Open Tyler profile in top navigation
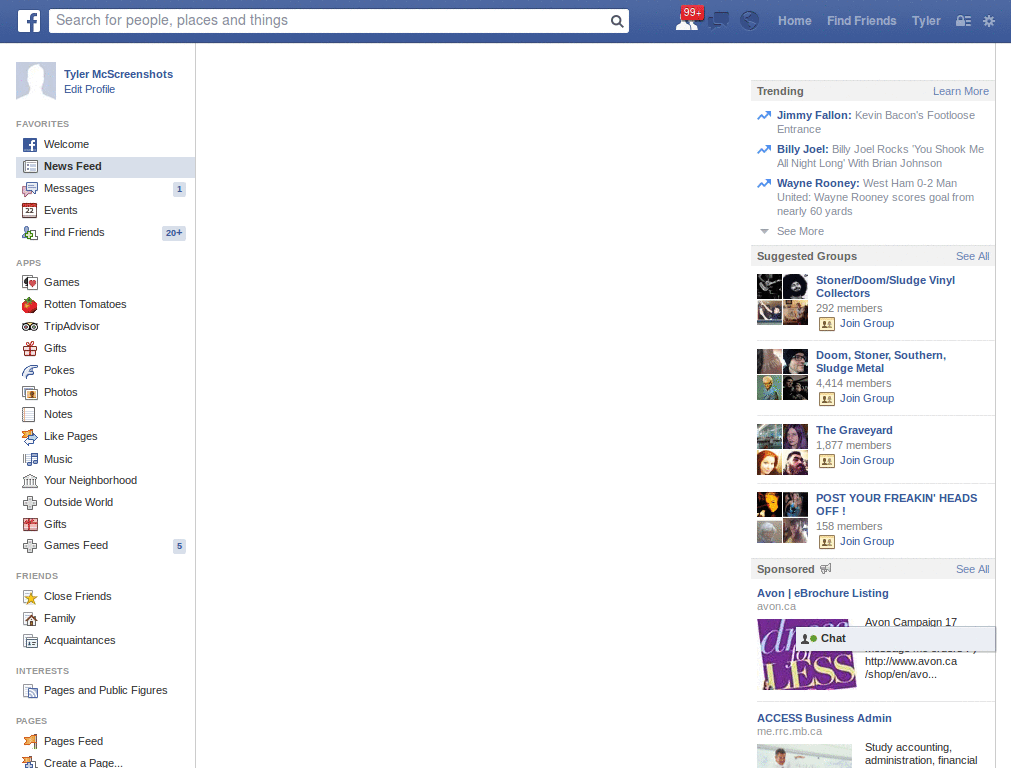The width and height of the screenshot is (1024, 768). pyautogui.click(x=926, y=21)
